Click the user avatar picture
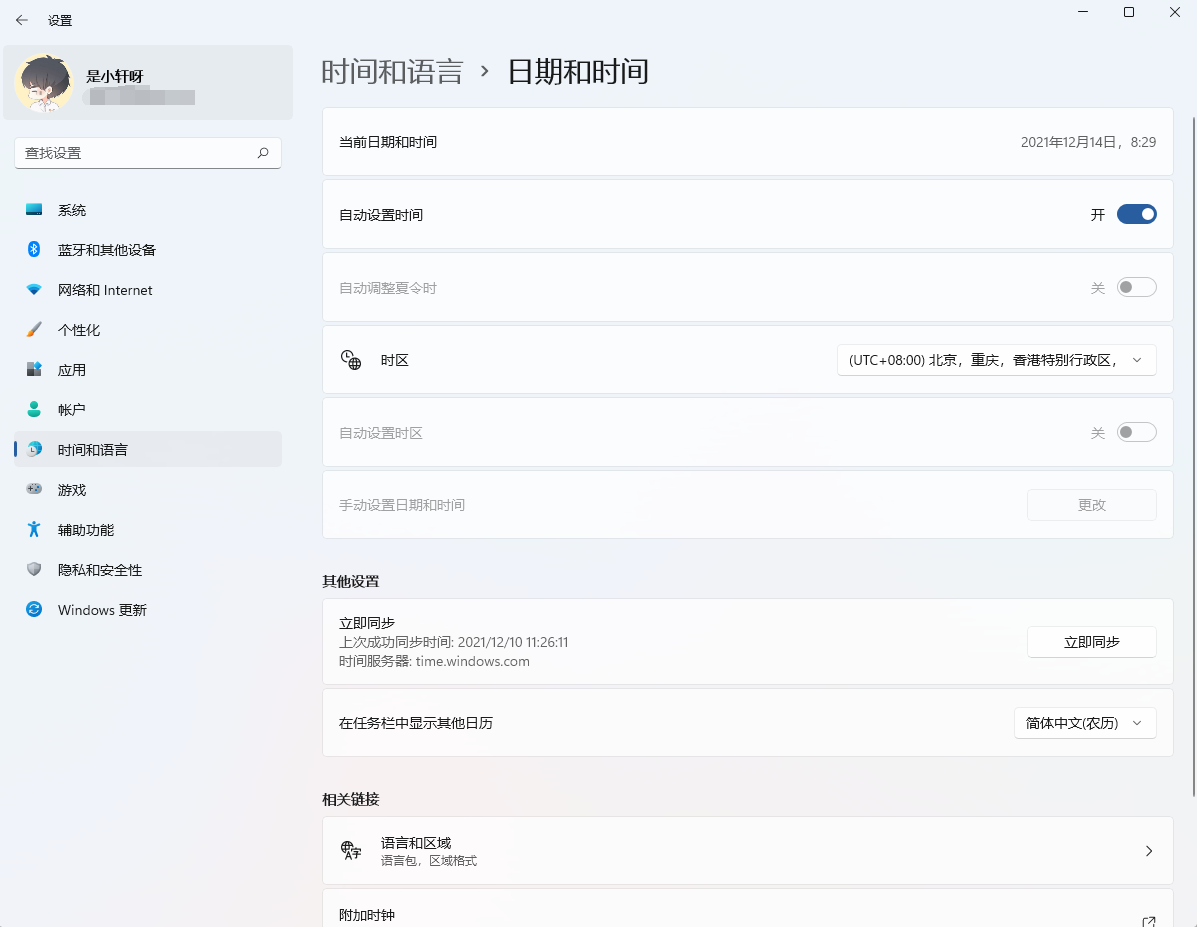 (x=44, y=82)
